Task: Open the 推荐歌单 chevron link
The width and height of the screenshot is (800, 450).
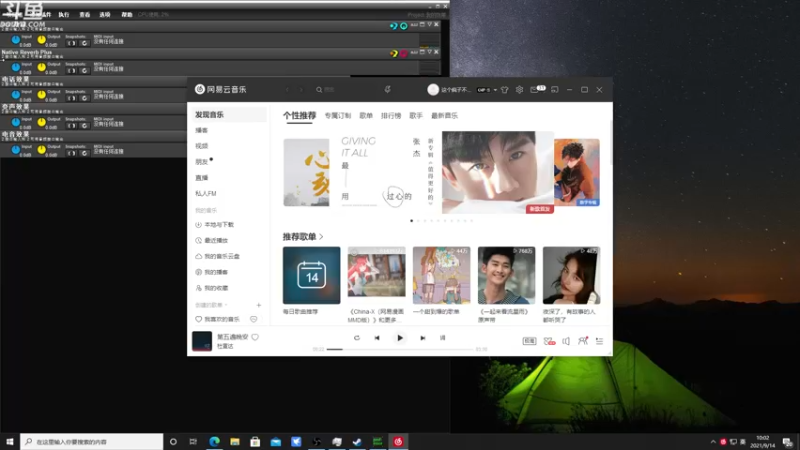Action: [x=321, y=237]
